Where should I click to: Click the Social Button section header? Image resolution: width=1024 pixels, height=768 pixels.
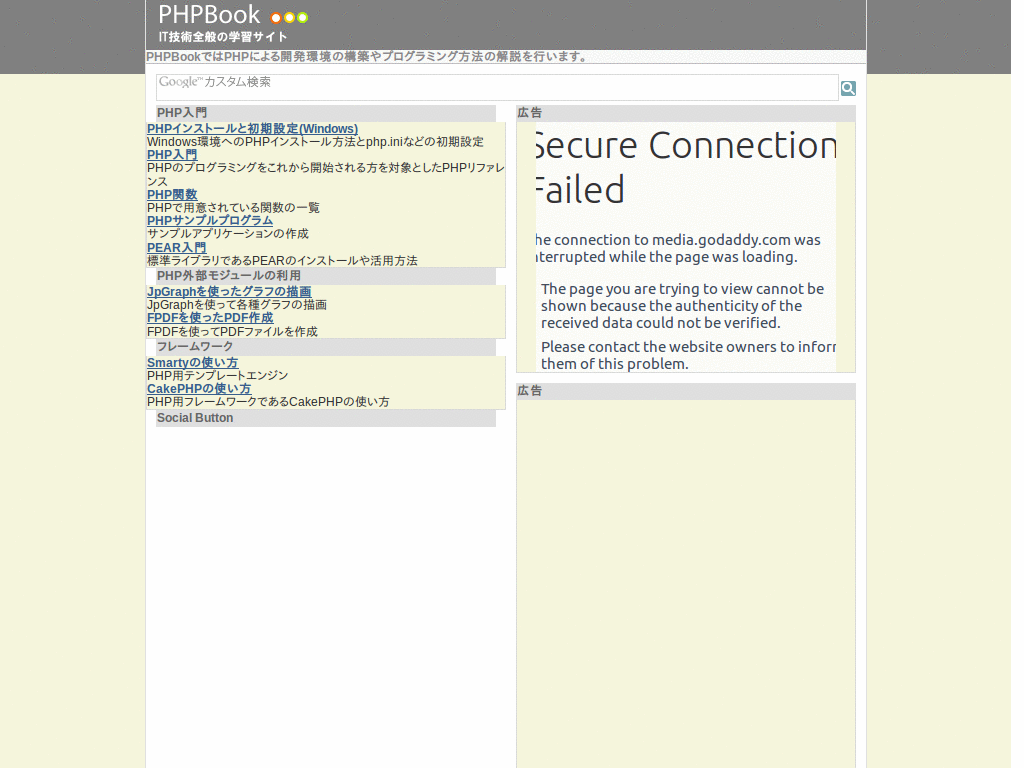click(326, 418)
